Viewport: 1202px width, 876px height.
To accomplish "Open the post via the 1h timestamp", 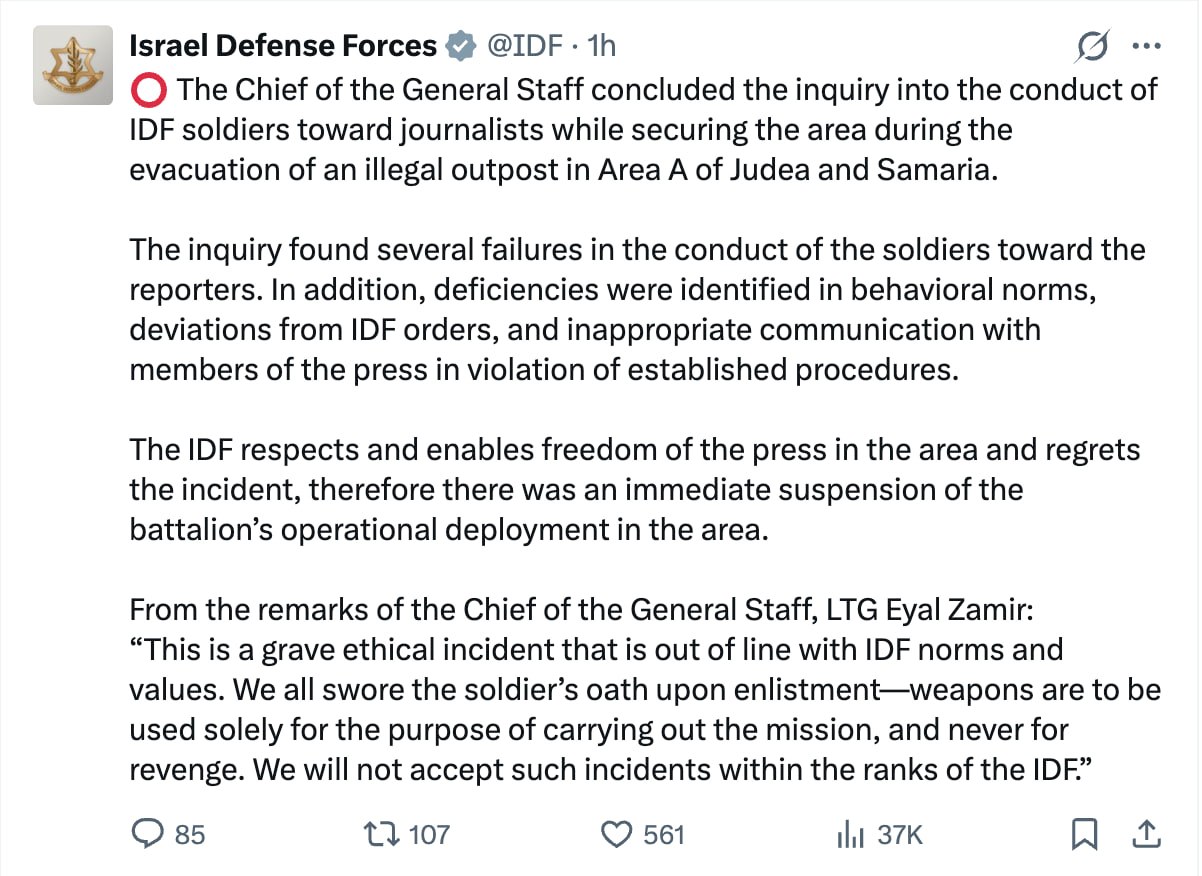I will tap(602, 45).
